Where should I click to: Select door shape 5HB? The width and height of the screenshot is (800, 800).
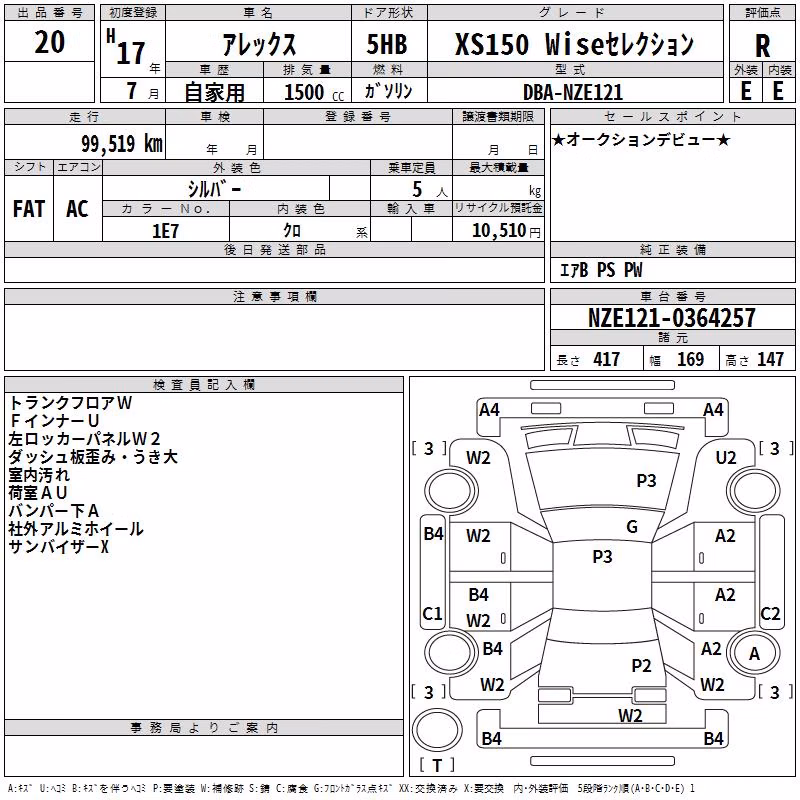(x=387, y=44)
